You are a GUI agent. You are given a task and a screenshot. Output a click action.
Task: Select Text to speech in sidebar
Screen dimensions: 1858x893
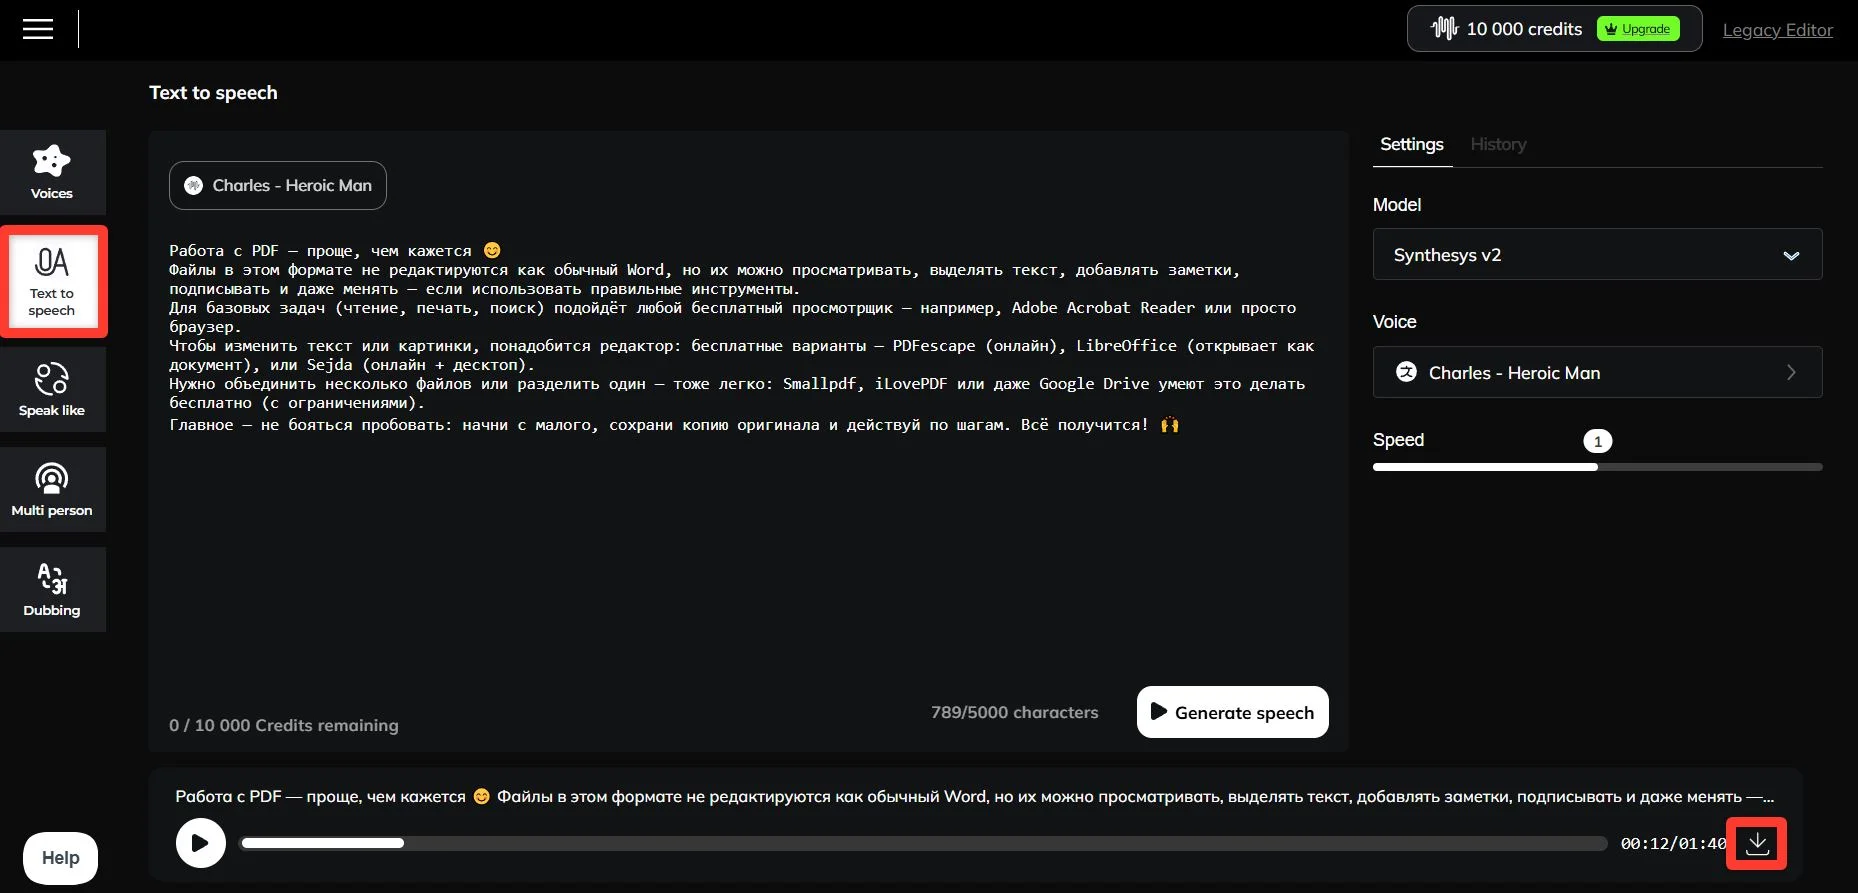tap(52, 281)
